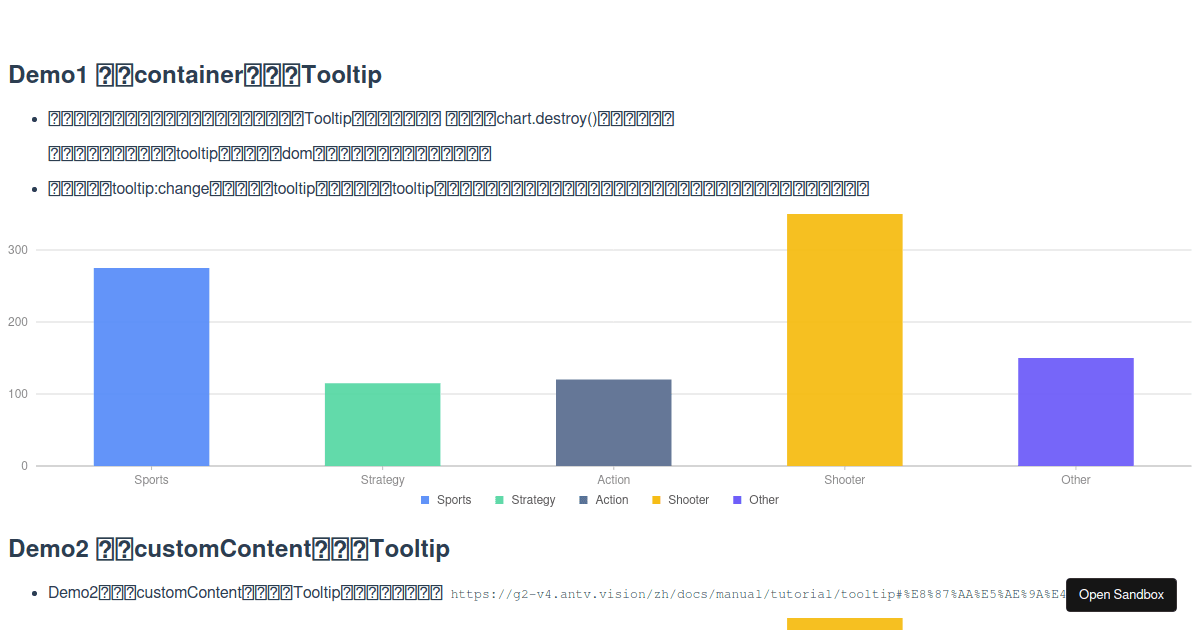Click the Open Sandbox button
Screen dimensions: 1200x630
[x=1121, y=594]
